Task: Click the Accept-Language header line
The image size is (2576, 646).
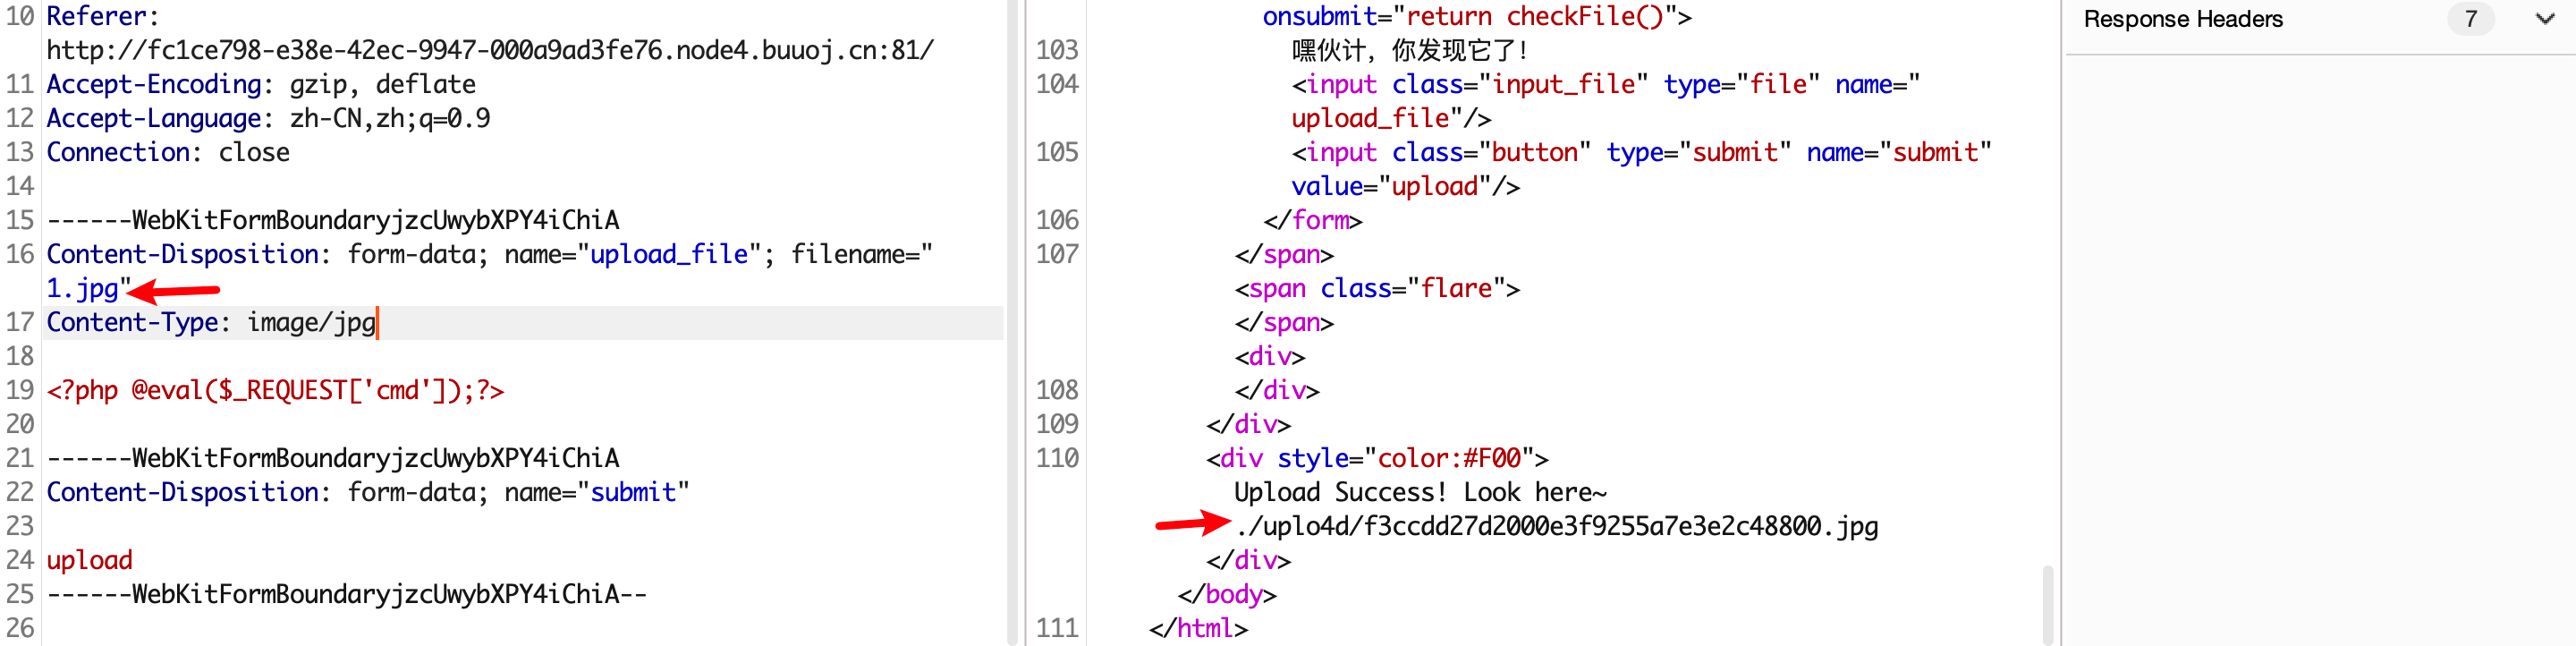Action: (268, 118)
